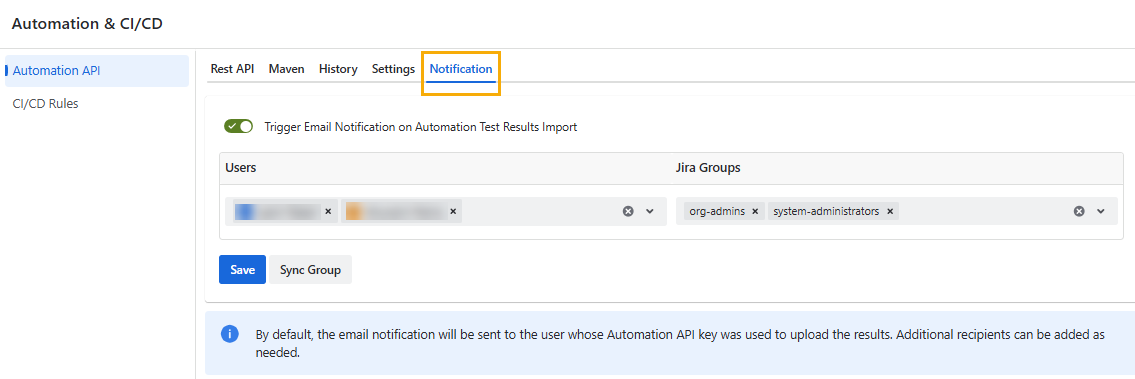Remove the system-administrators group chip
Screen dimensions: 1135x379
(890, 211)
